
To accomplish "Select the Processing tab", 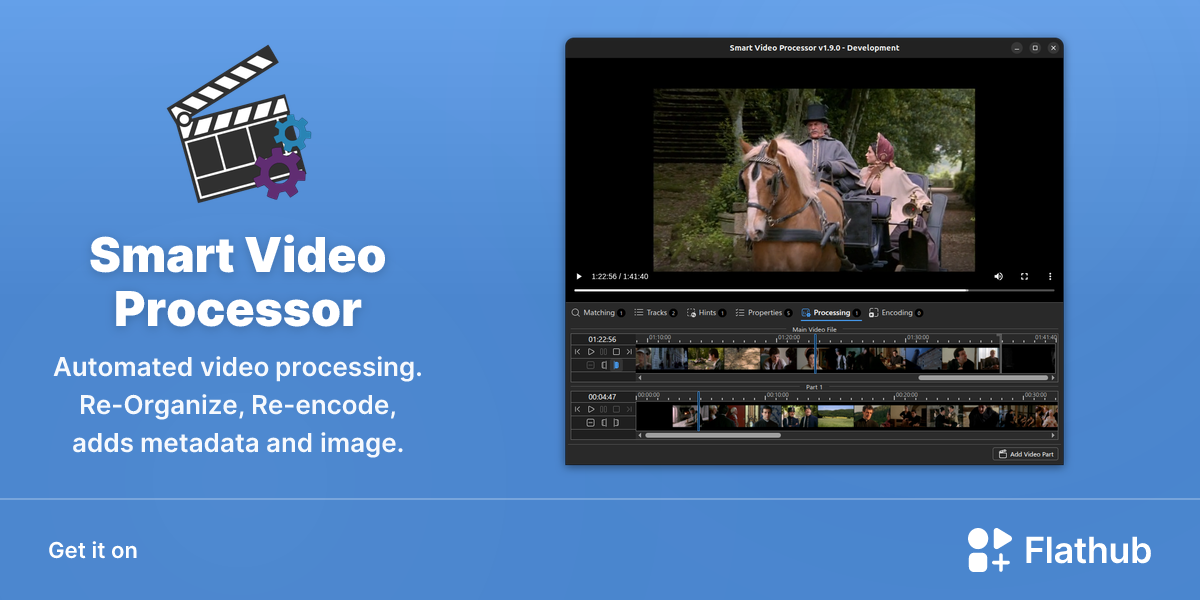I will 831,313.
